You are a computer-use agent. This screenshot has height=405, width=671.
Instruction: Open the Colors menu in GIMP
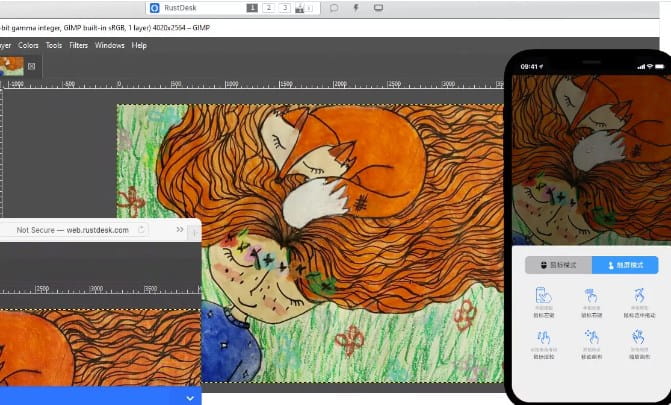(28, 45)
